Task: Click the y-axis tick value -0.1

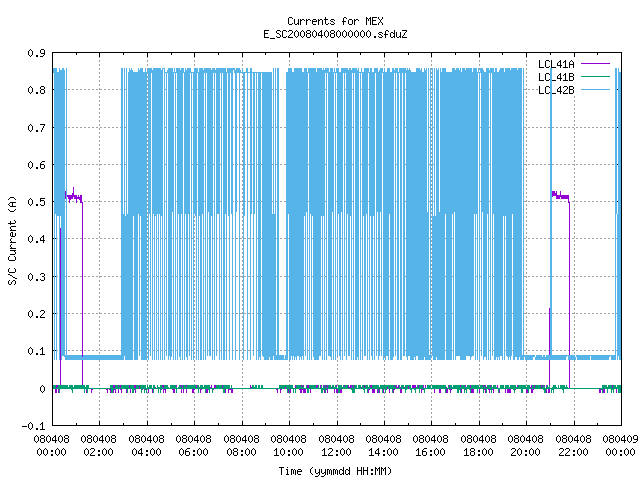Action: click(33, 426)
